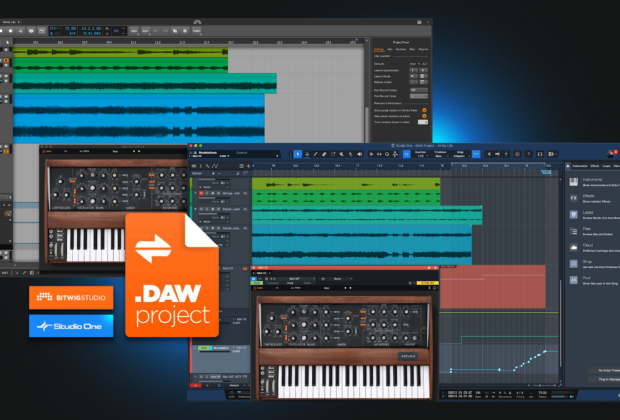Open the Launch Mode dropdown in Project Panel
The width and height of the screenshot is (620, 420).
[x=414, y=76]
